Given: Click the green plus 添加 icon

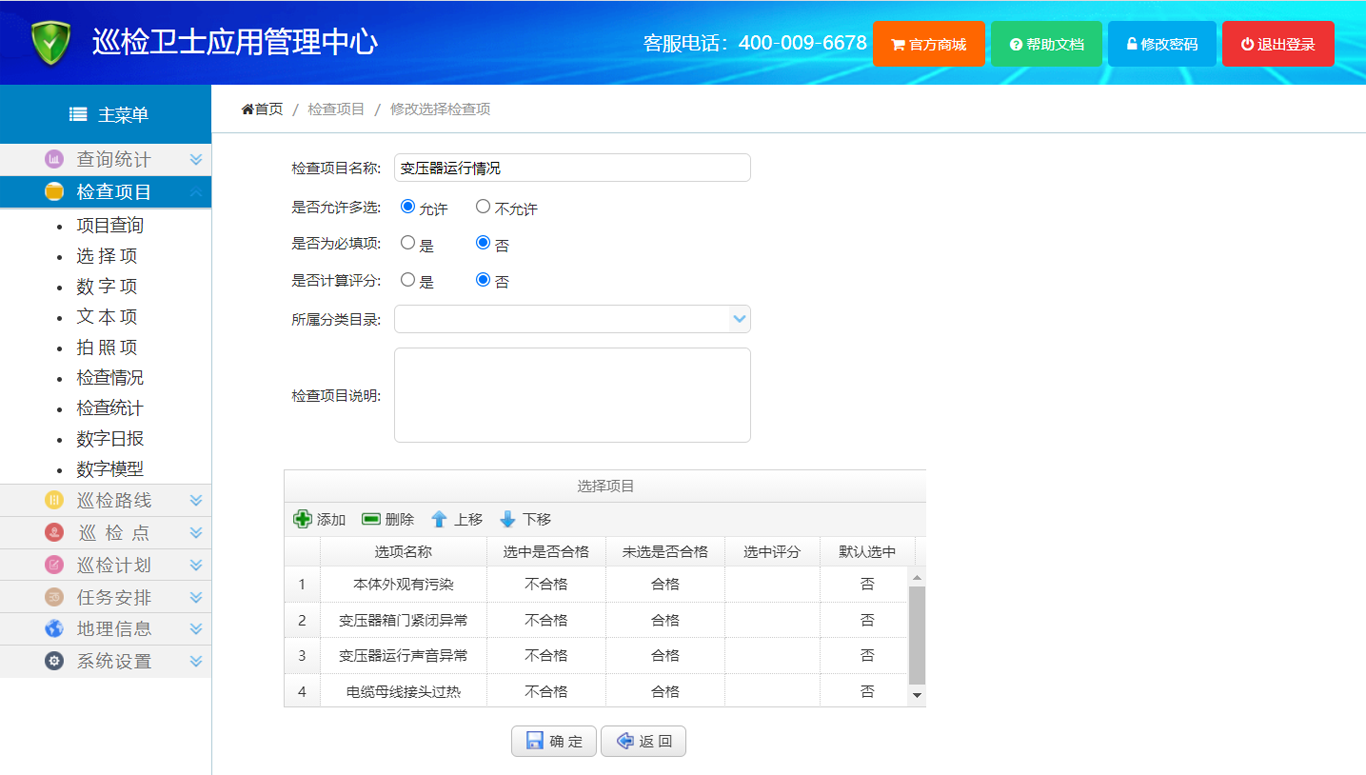Looking at the screenshot, I should pos(302,519).
